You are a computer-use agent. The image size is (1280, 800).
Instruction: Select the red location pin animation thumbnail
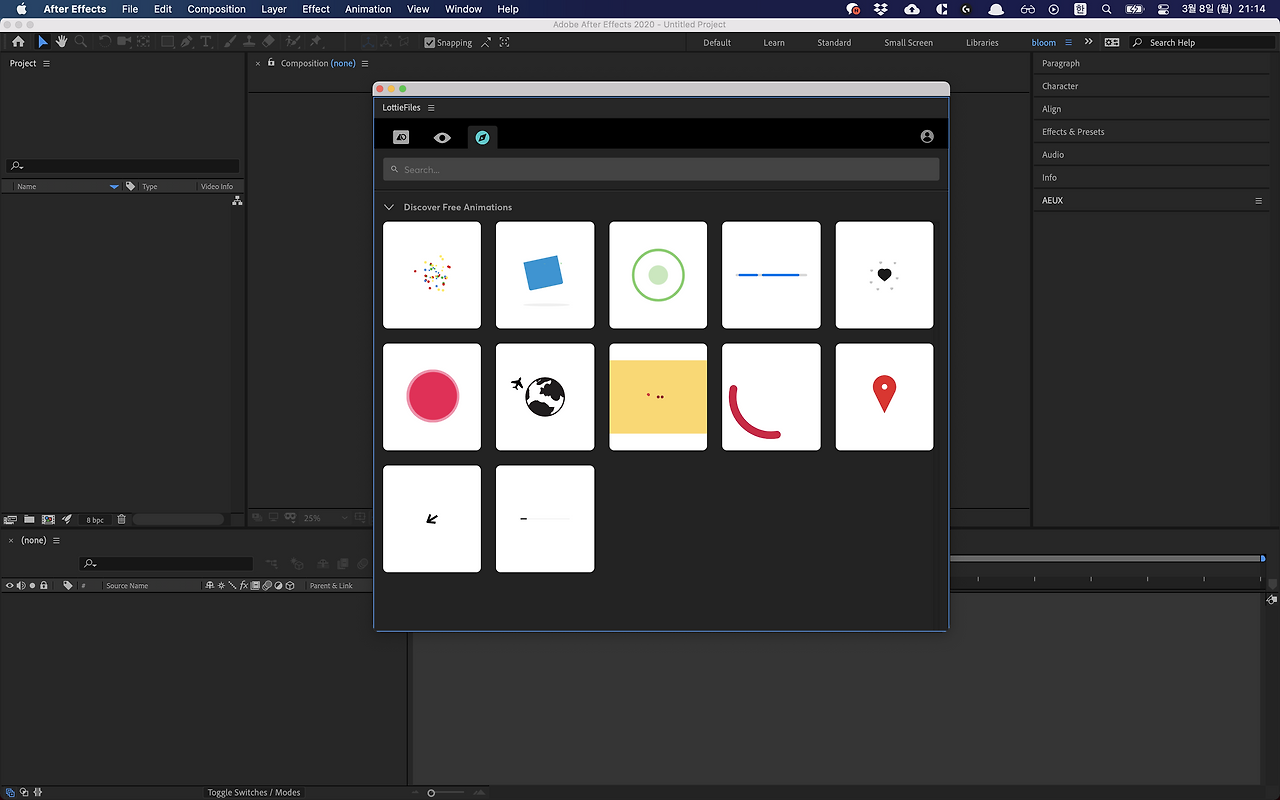pyautogui.click(x=884, y=397)
